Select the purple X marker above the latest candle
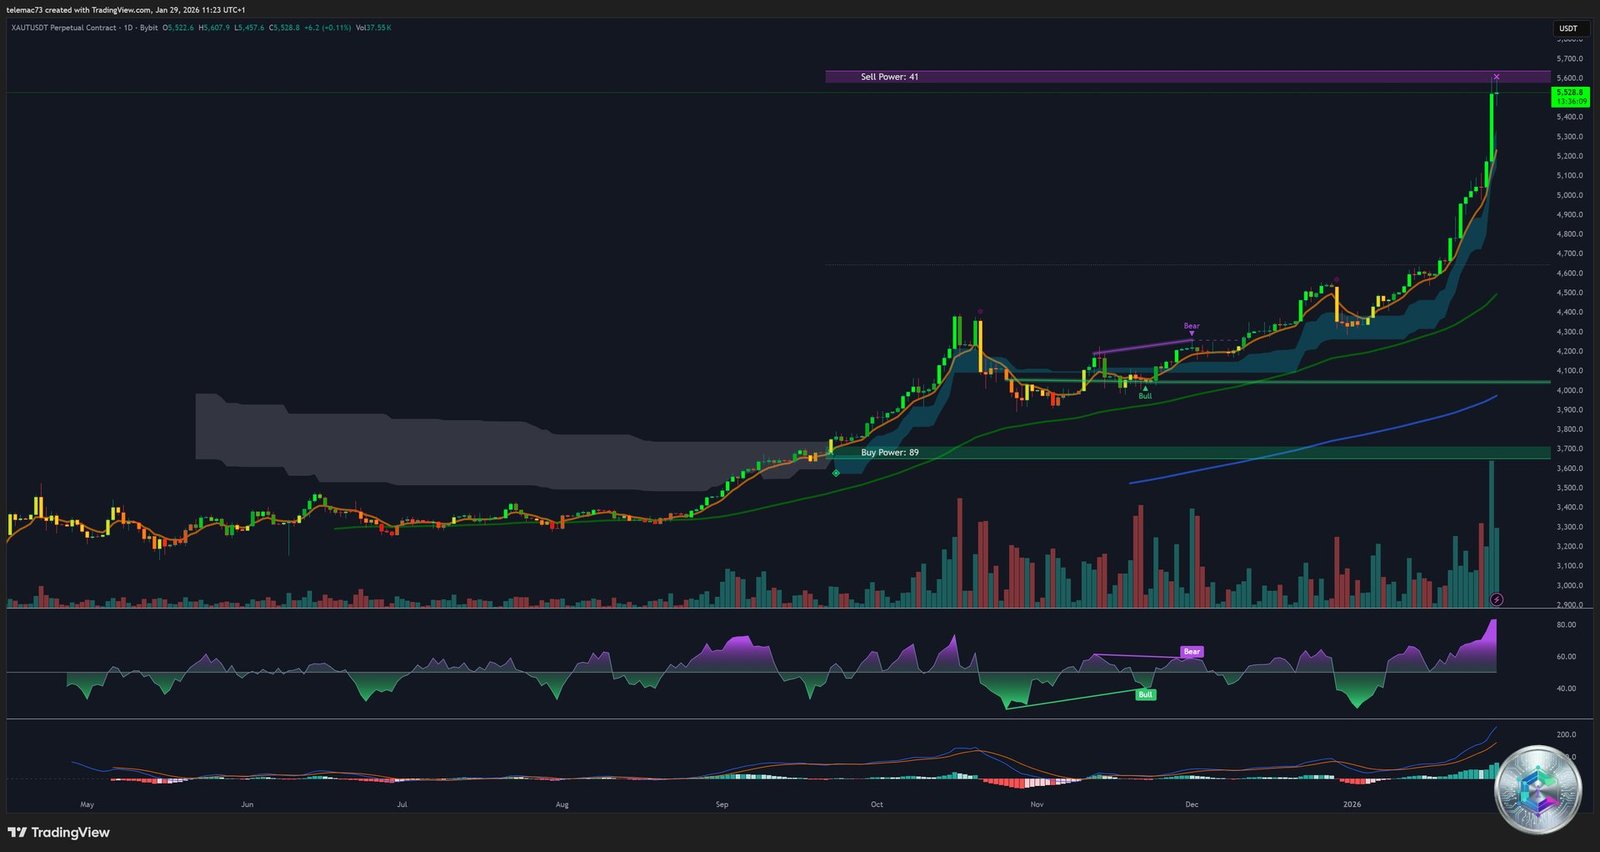 (x=1496, y=77)
